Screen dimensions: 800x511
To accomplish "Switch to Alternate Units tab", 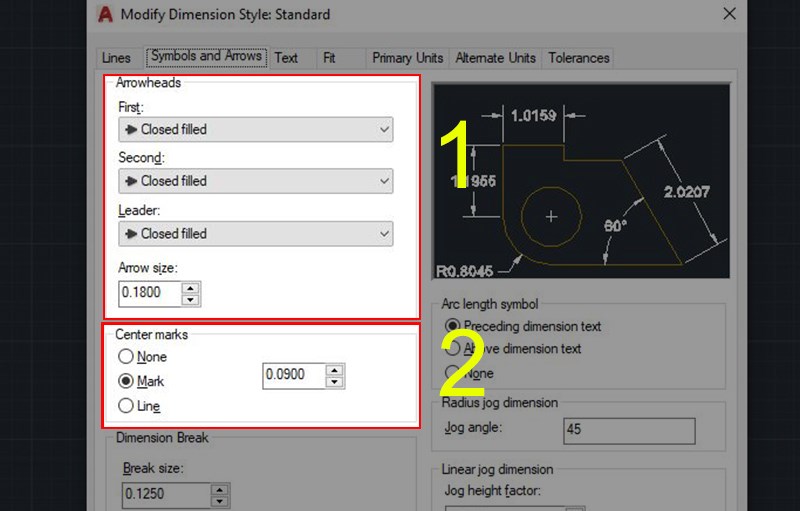I will (495, 58).
